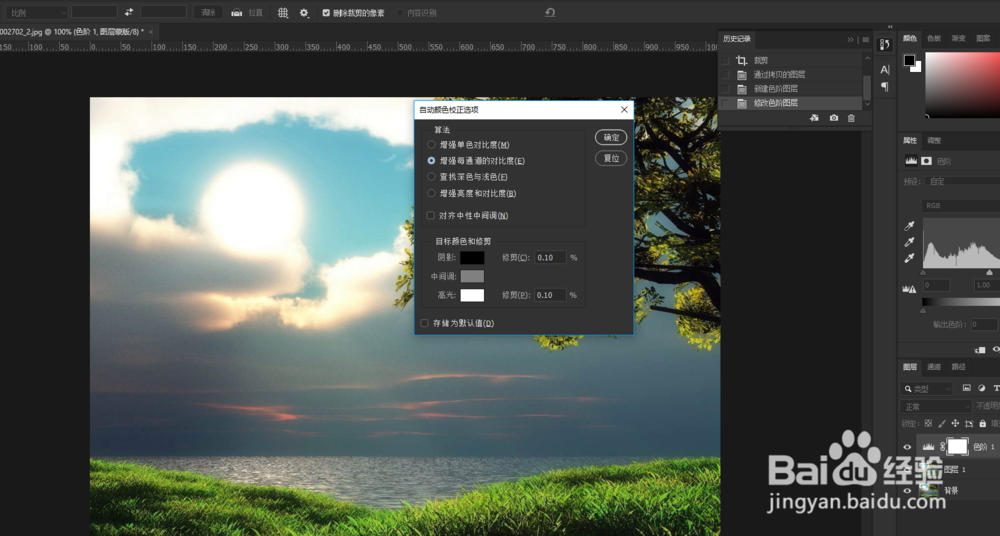Open the 预设 自定 preset dropdown

tap(963, 181)
